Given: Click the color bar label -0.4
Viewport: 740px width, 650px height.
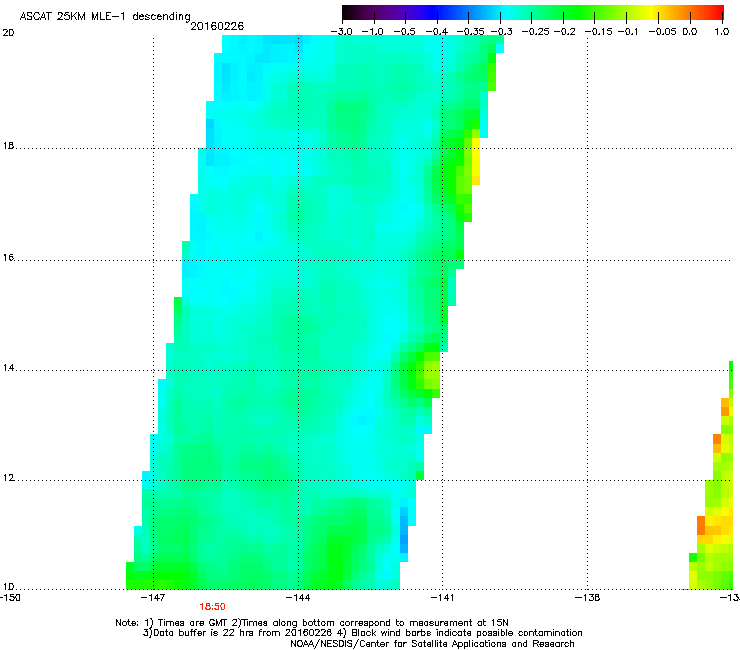Looking at the screenshot, I should pyautogui.click(x=437, y=32).
